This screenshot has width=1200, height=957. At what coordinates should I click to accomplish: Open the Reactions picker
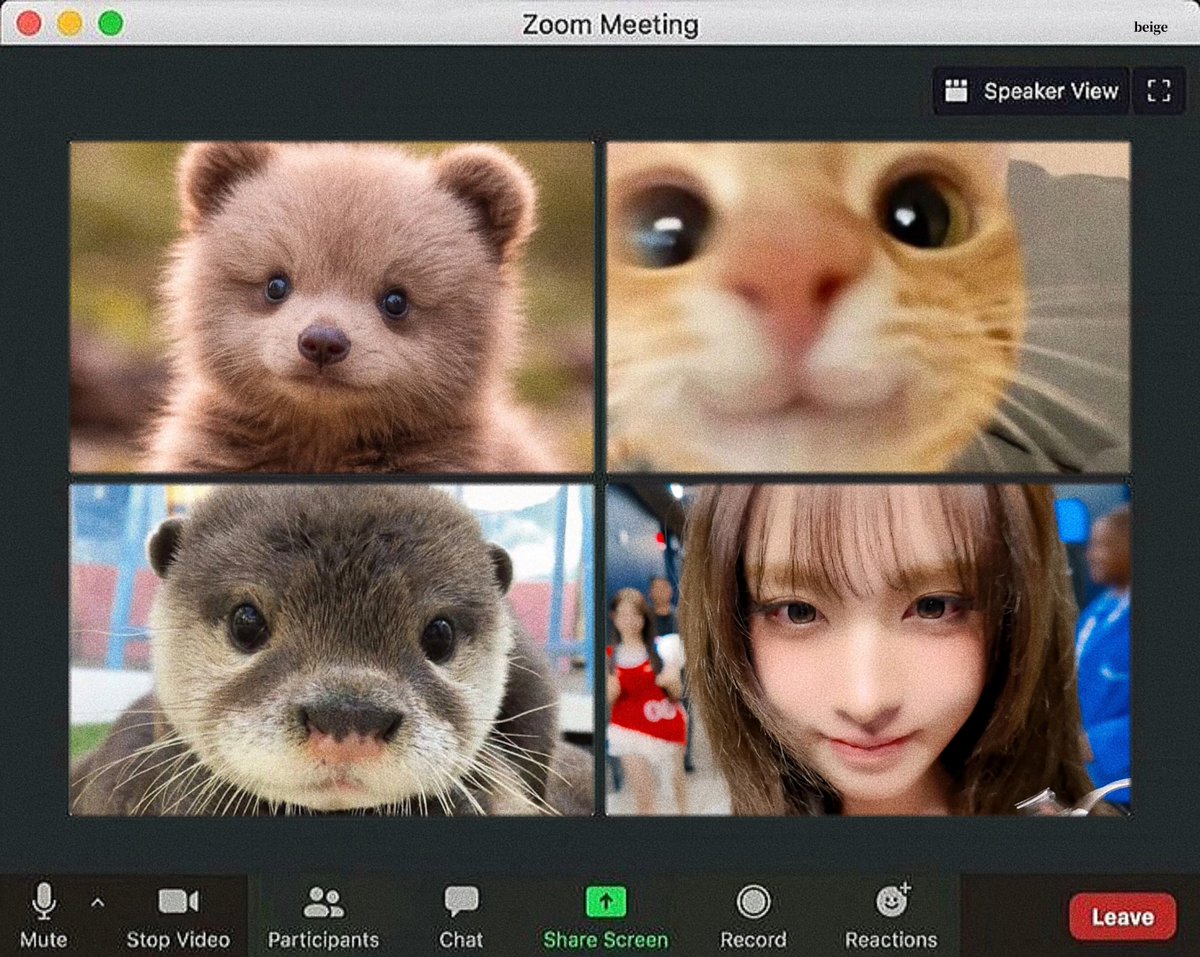(891, 915)
